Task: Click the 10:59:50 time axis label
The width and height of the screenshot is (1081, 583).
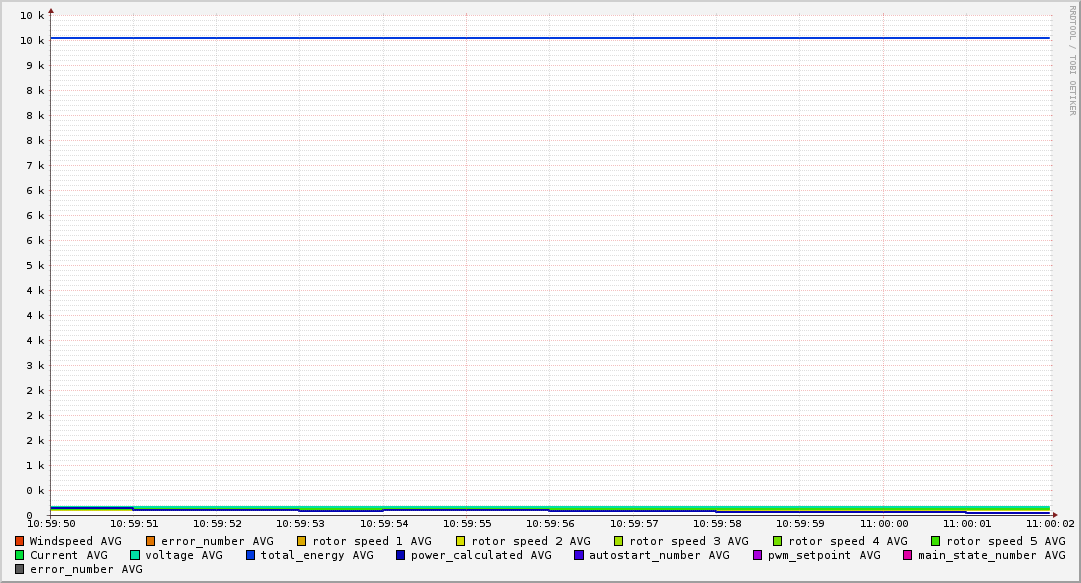Action: coord(51,523)
